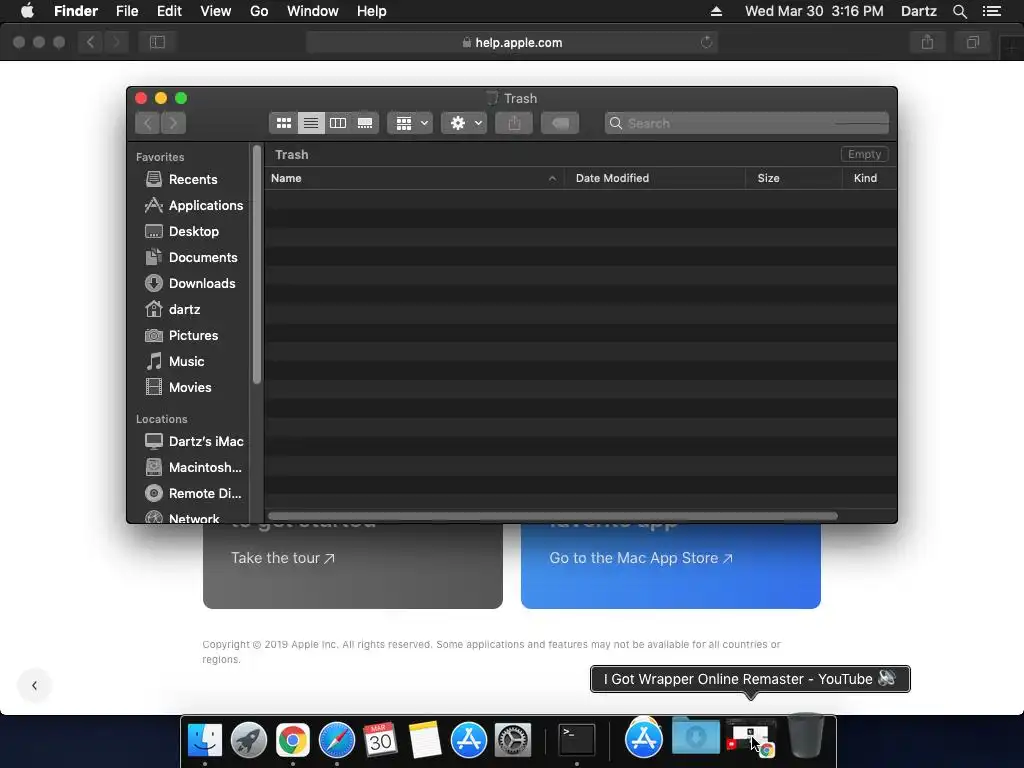This screenshot has width=1024, height=768.
Task: Click the eject icon in menu bar
Action: point(716,11)
